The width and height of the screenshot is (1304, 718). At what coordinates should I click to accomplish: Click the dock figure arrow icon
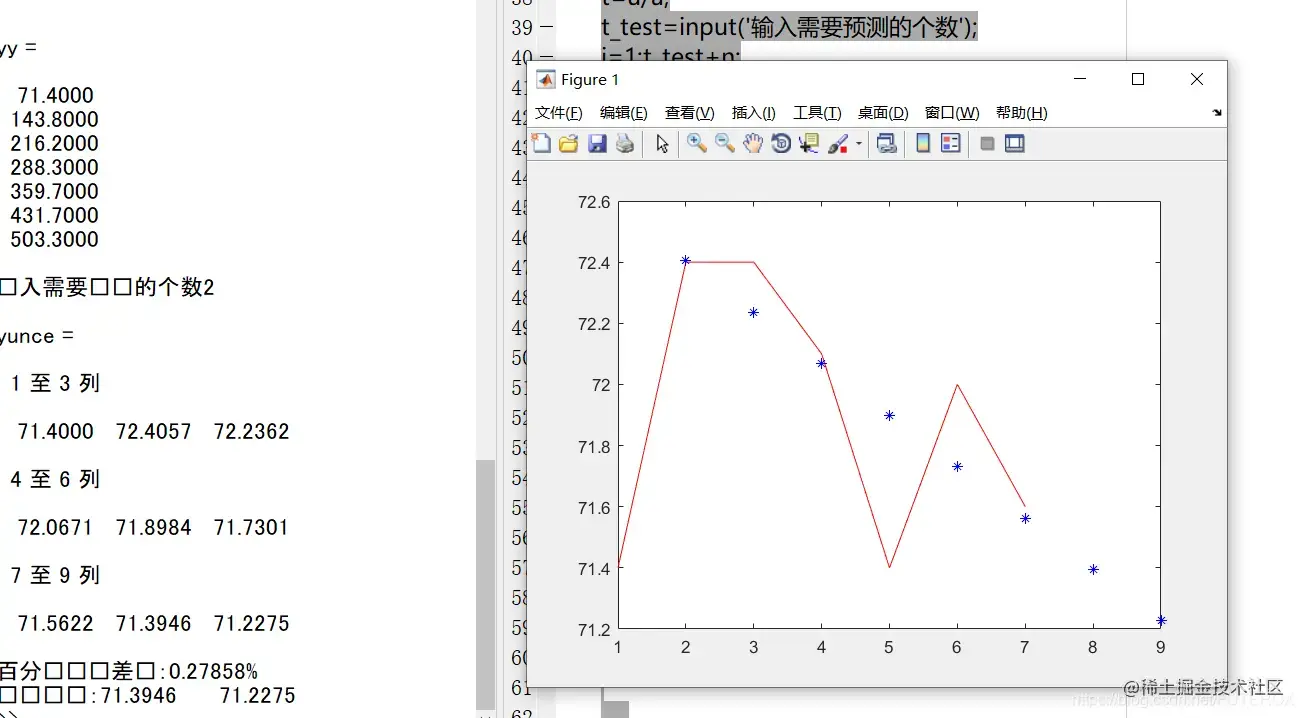(1217, 113)
